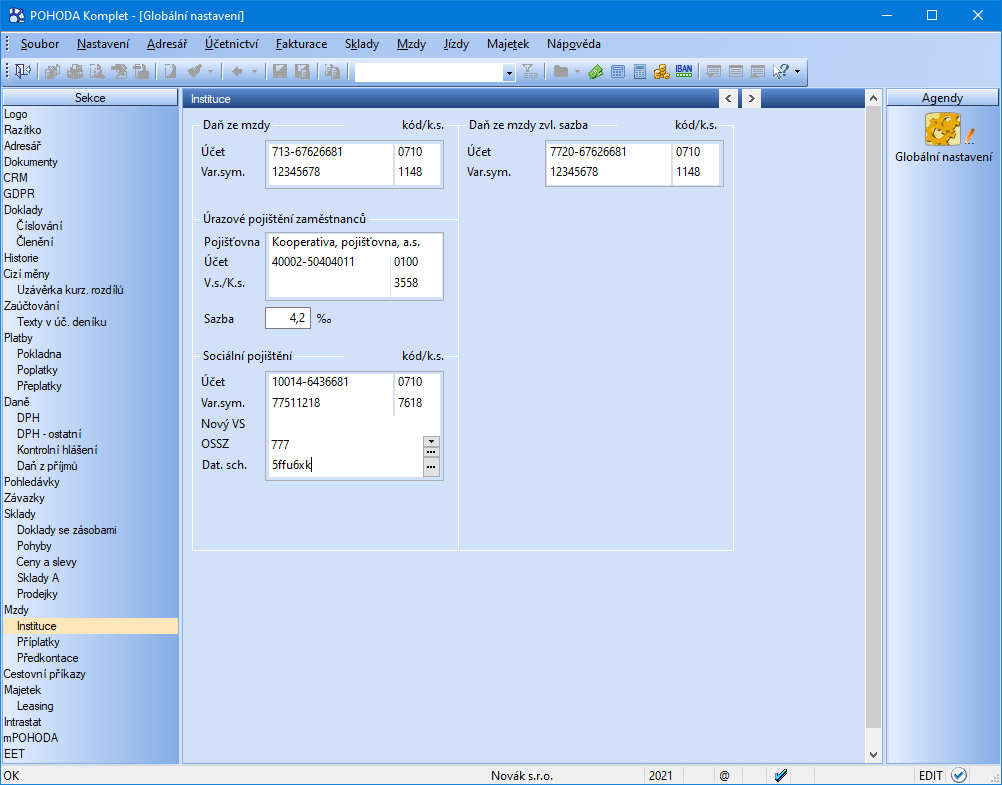Open the Účetnictví menu
Screen dimensions: 1002x785
pyautogui.click(x=231, y=44)
